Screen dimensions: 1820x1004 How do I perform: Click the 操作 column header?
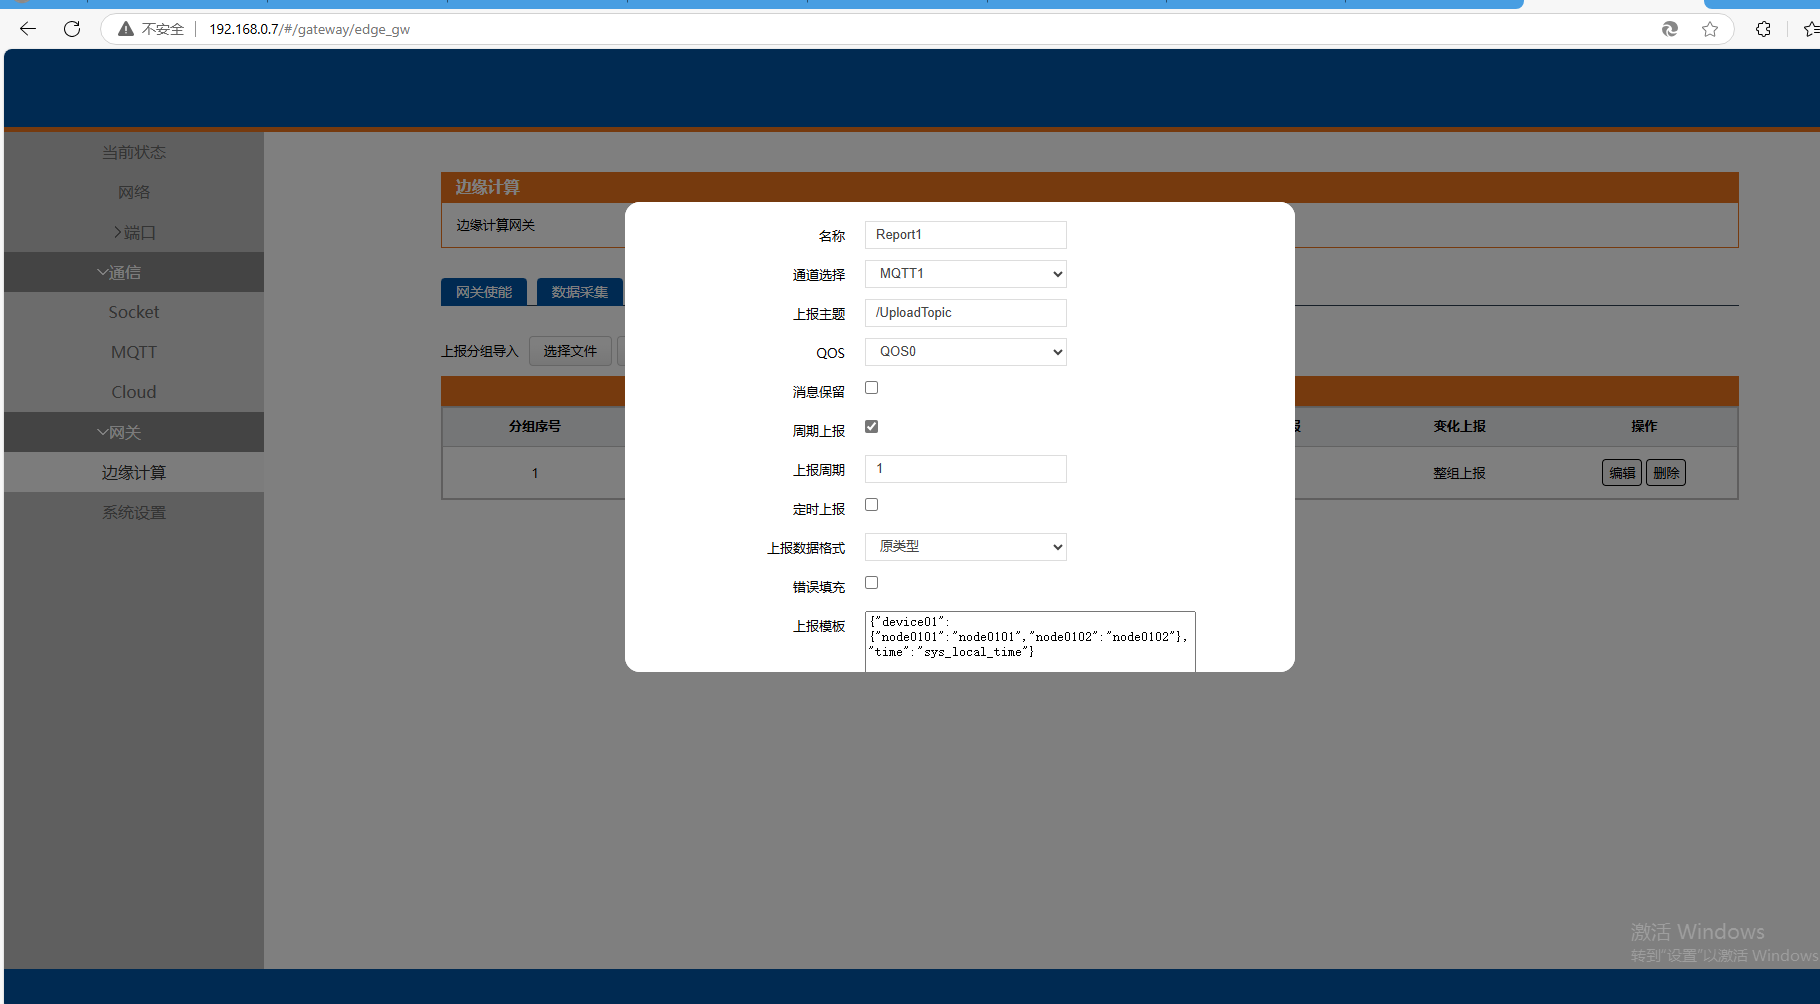(1644, 426)
